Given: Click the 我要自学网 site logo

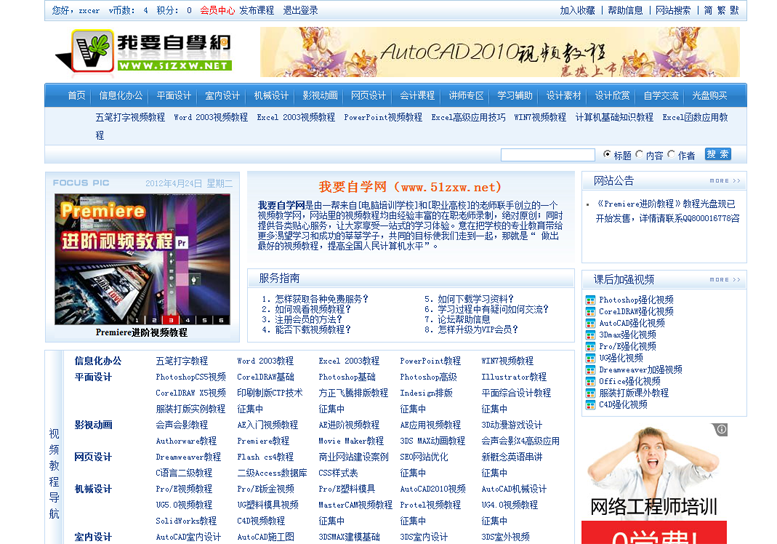Looking at the screenshot, I should (x=144, y=52).
